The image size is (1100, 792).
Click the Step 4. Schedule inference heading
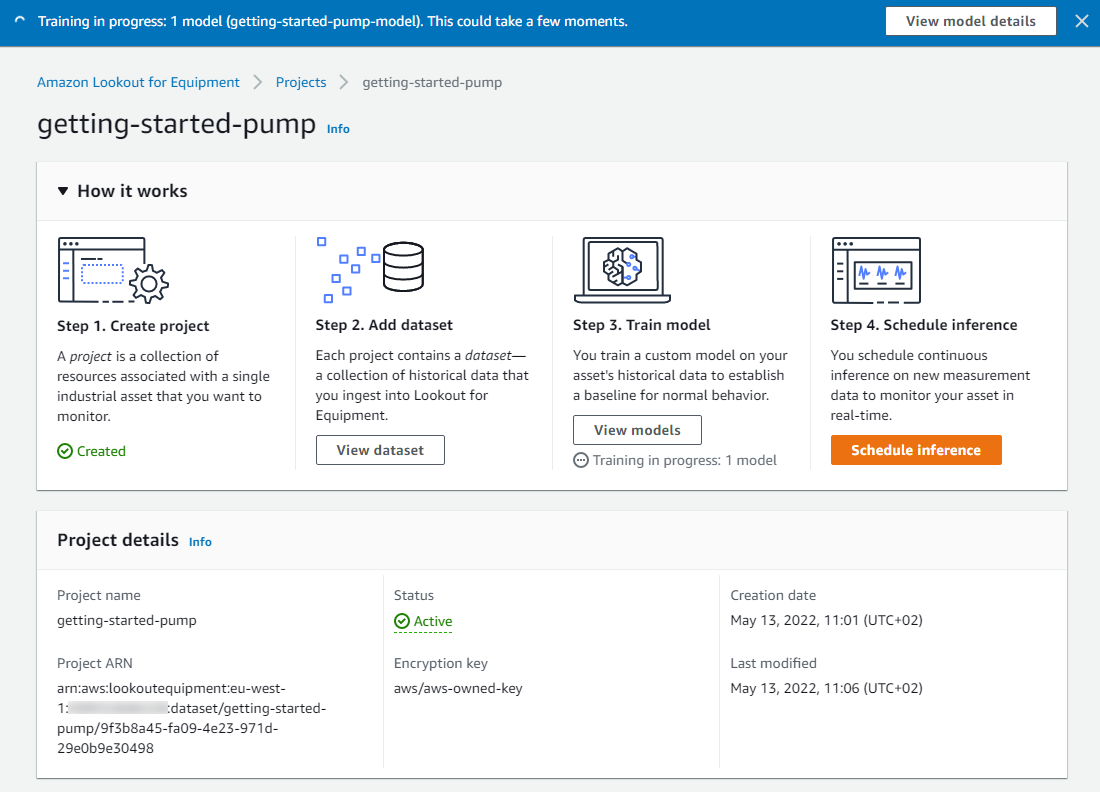[x=924, y=325]
